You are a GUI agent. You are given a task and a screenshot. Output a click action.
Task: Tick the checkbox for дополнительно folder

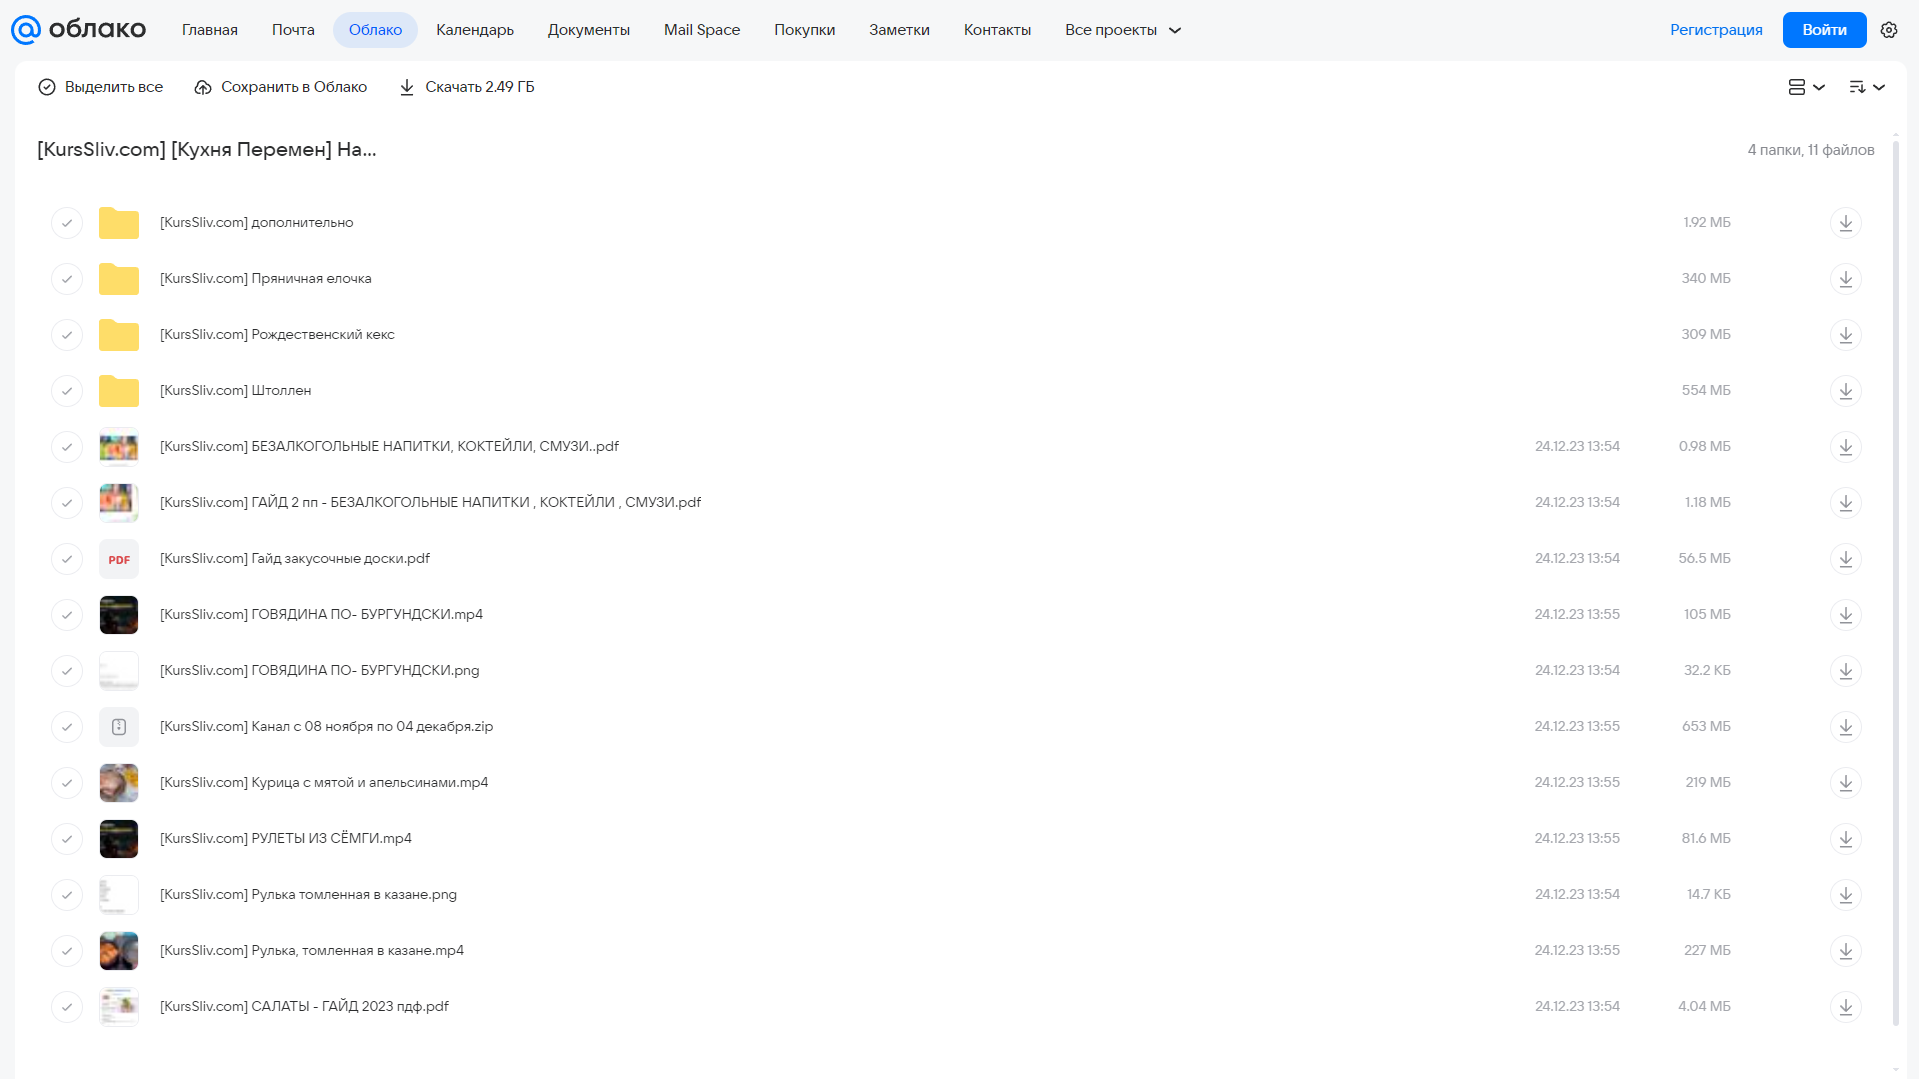tap(67, 223)
